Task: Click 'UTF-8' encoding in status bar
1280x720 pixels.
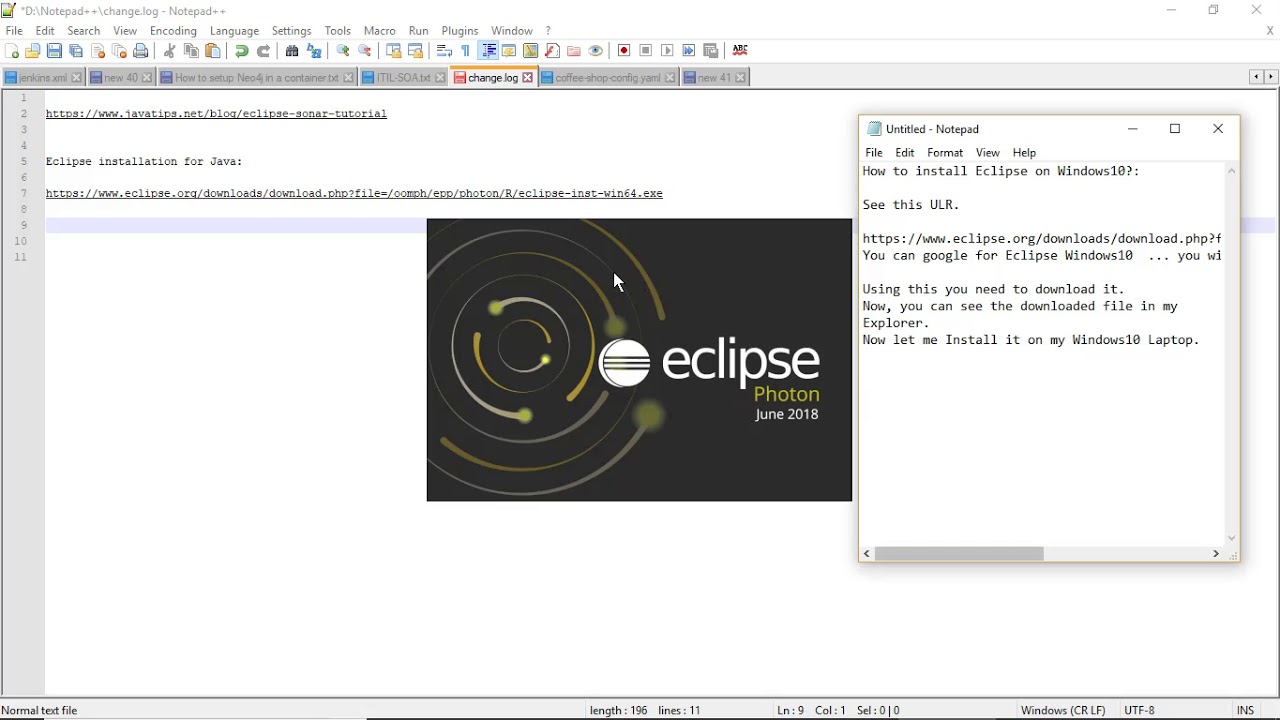Action: tap(1140, 710)
